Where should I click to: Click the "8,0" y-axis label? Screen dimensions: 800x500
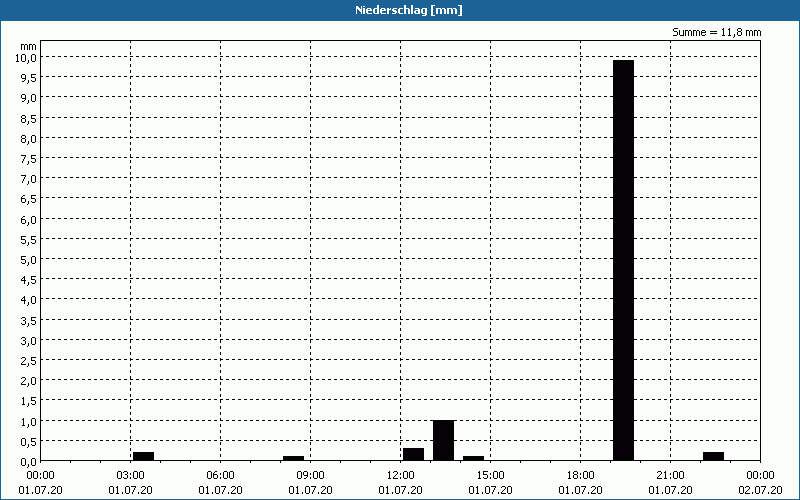(28, 138)
